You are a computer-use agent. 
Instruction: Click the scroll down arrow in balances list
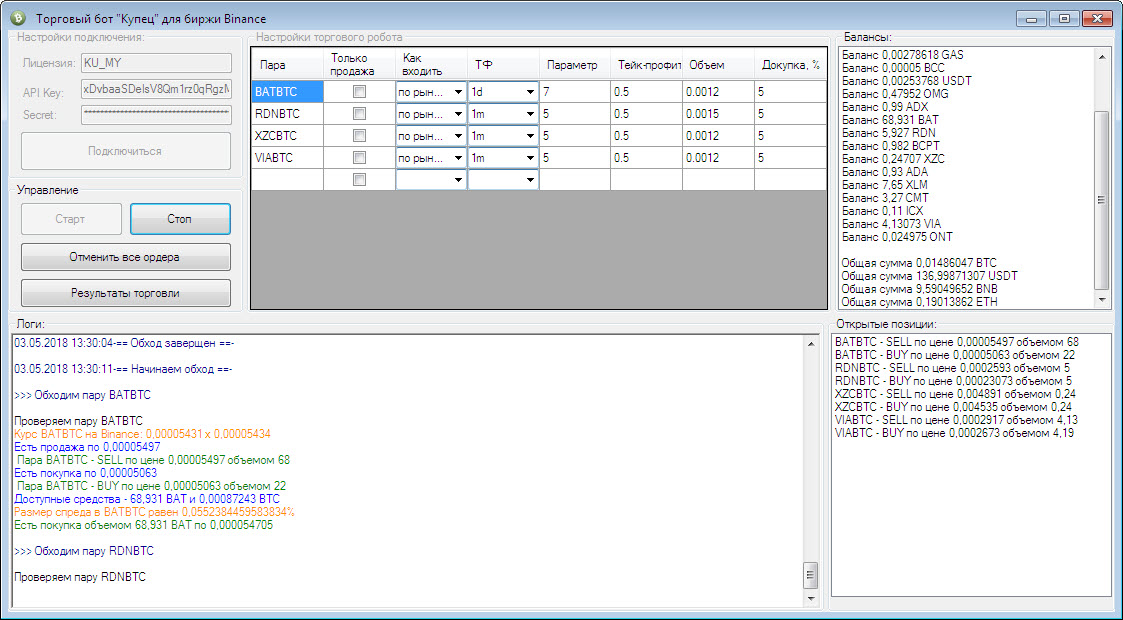[x=1103, y=299]
